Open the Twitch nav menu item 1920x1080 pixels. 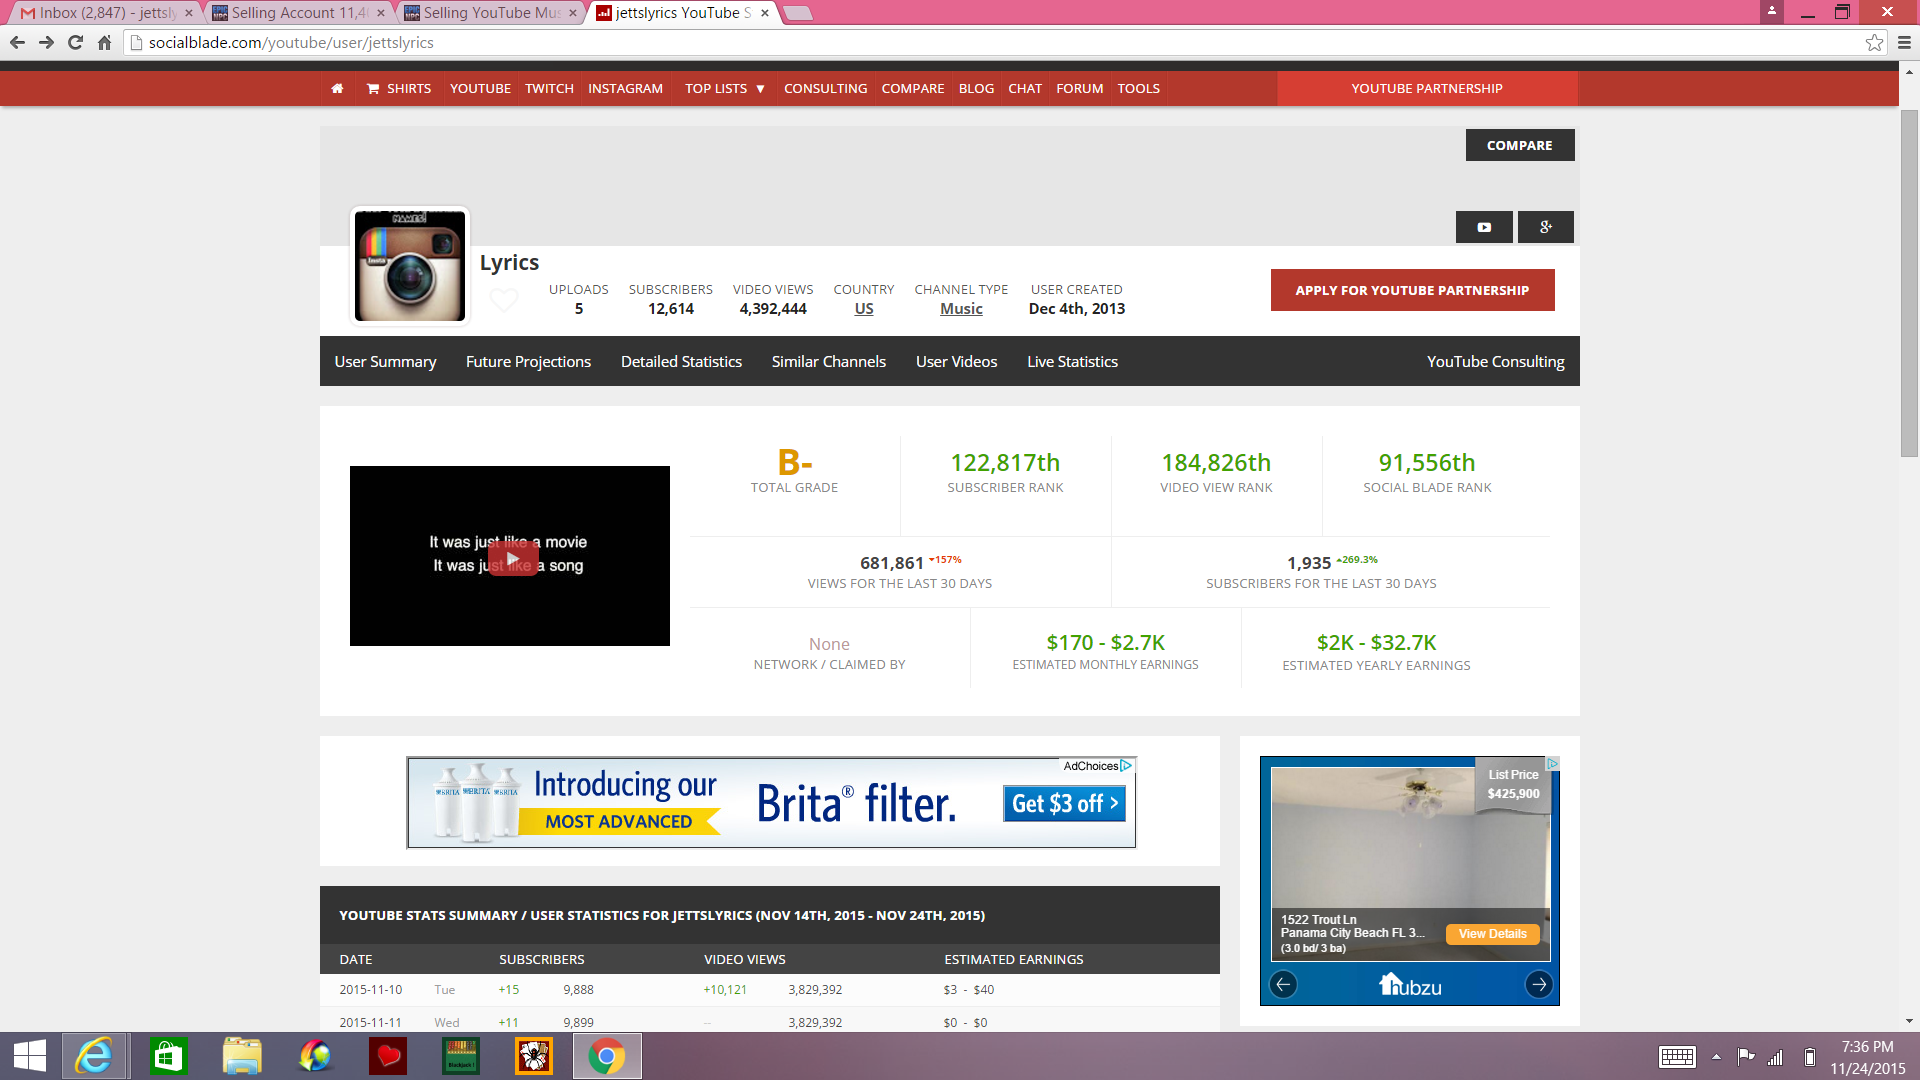[x=549, y=88]
